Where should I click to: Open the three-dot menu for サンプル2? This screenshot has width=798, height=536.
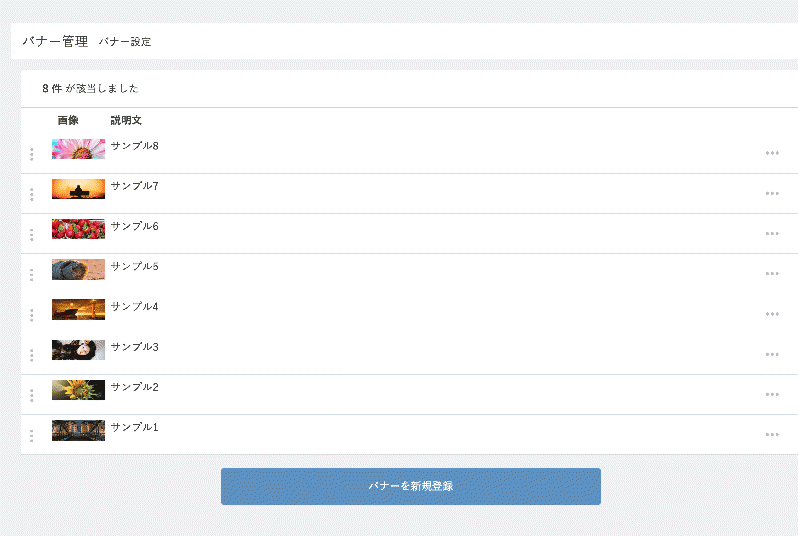coord(772,394)
